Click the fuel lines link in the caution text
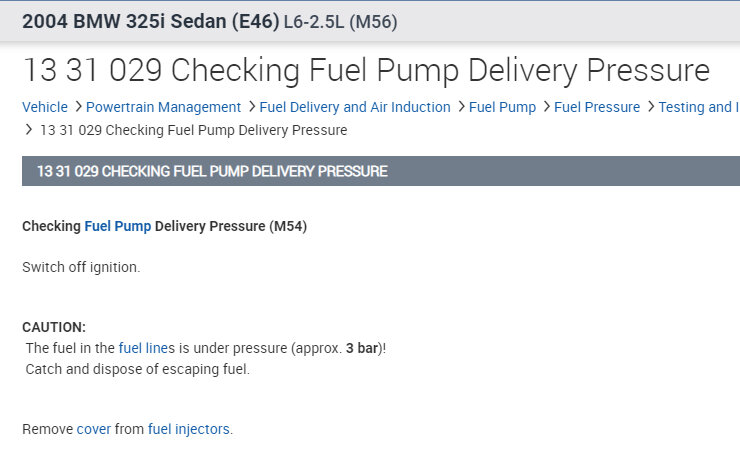This screenshot has height=470, width=740. 146,348
